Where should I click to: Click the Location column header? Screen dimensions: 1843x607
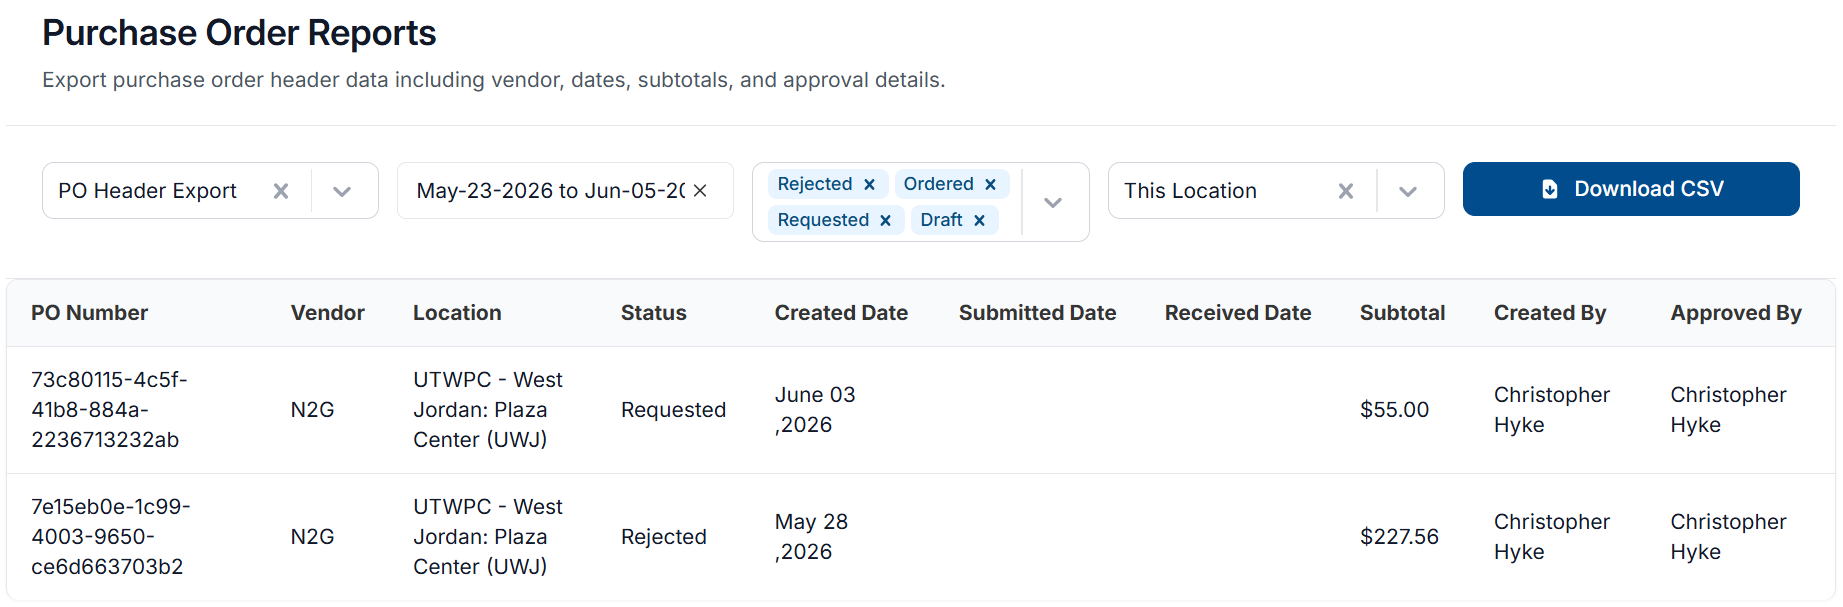(x=457, y=313)
